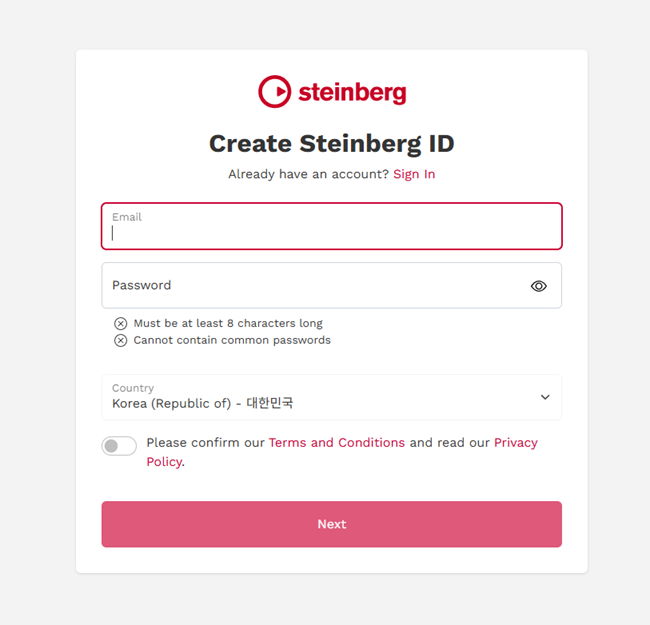The image size is (650, 625).
Task: Click the Steinberg play-circle logo icon
Action: tap(273, 92)
